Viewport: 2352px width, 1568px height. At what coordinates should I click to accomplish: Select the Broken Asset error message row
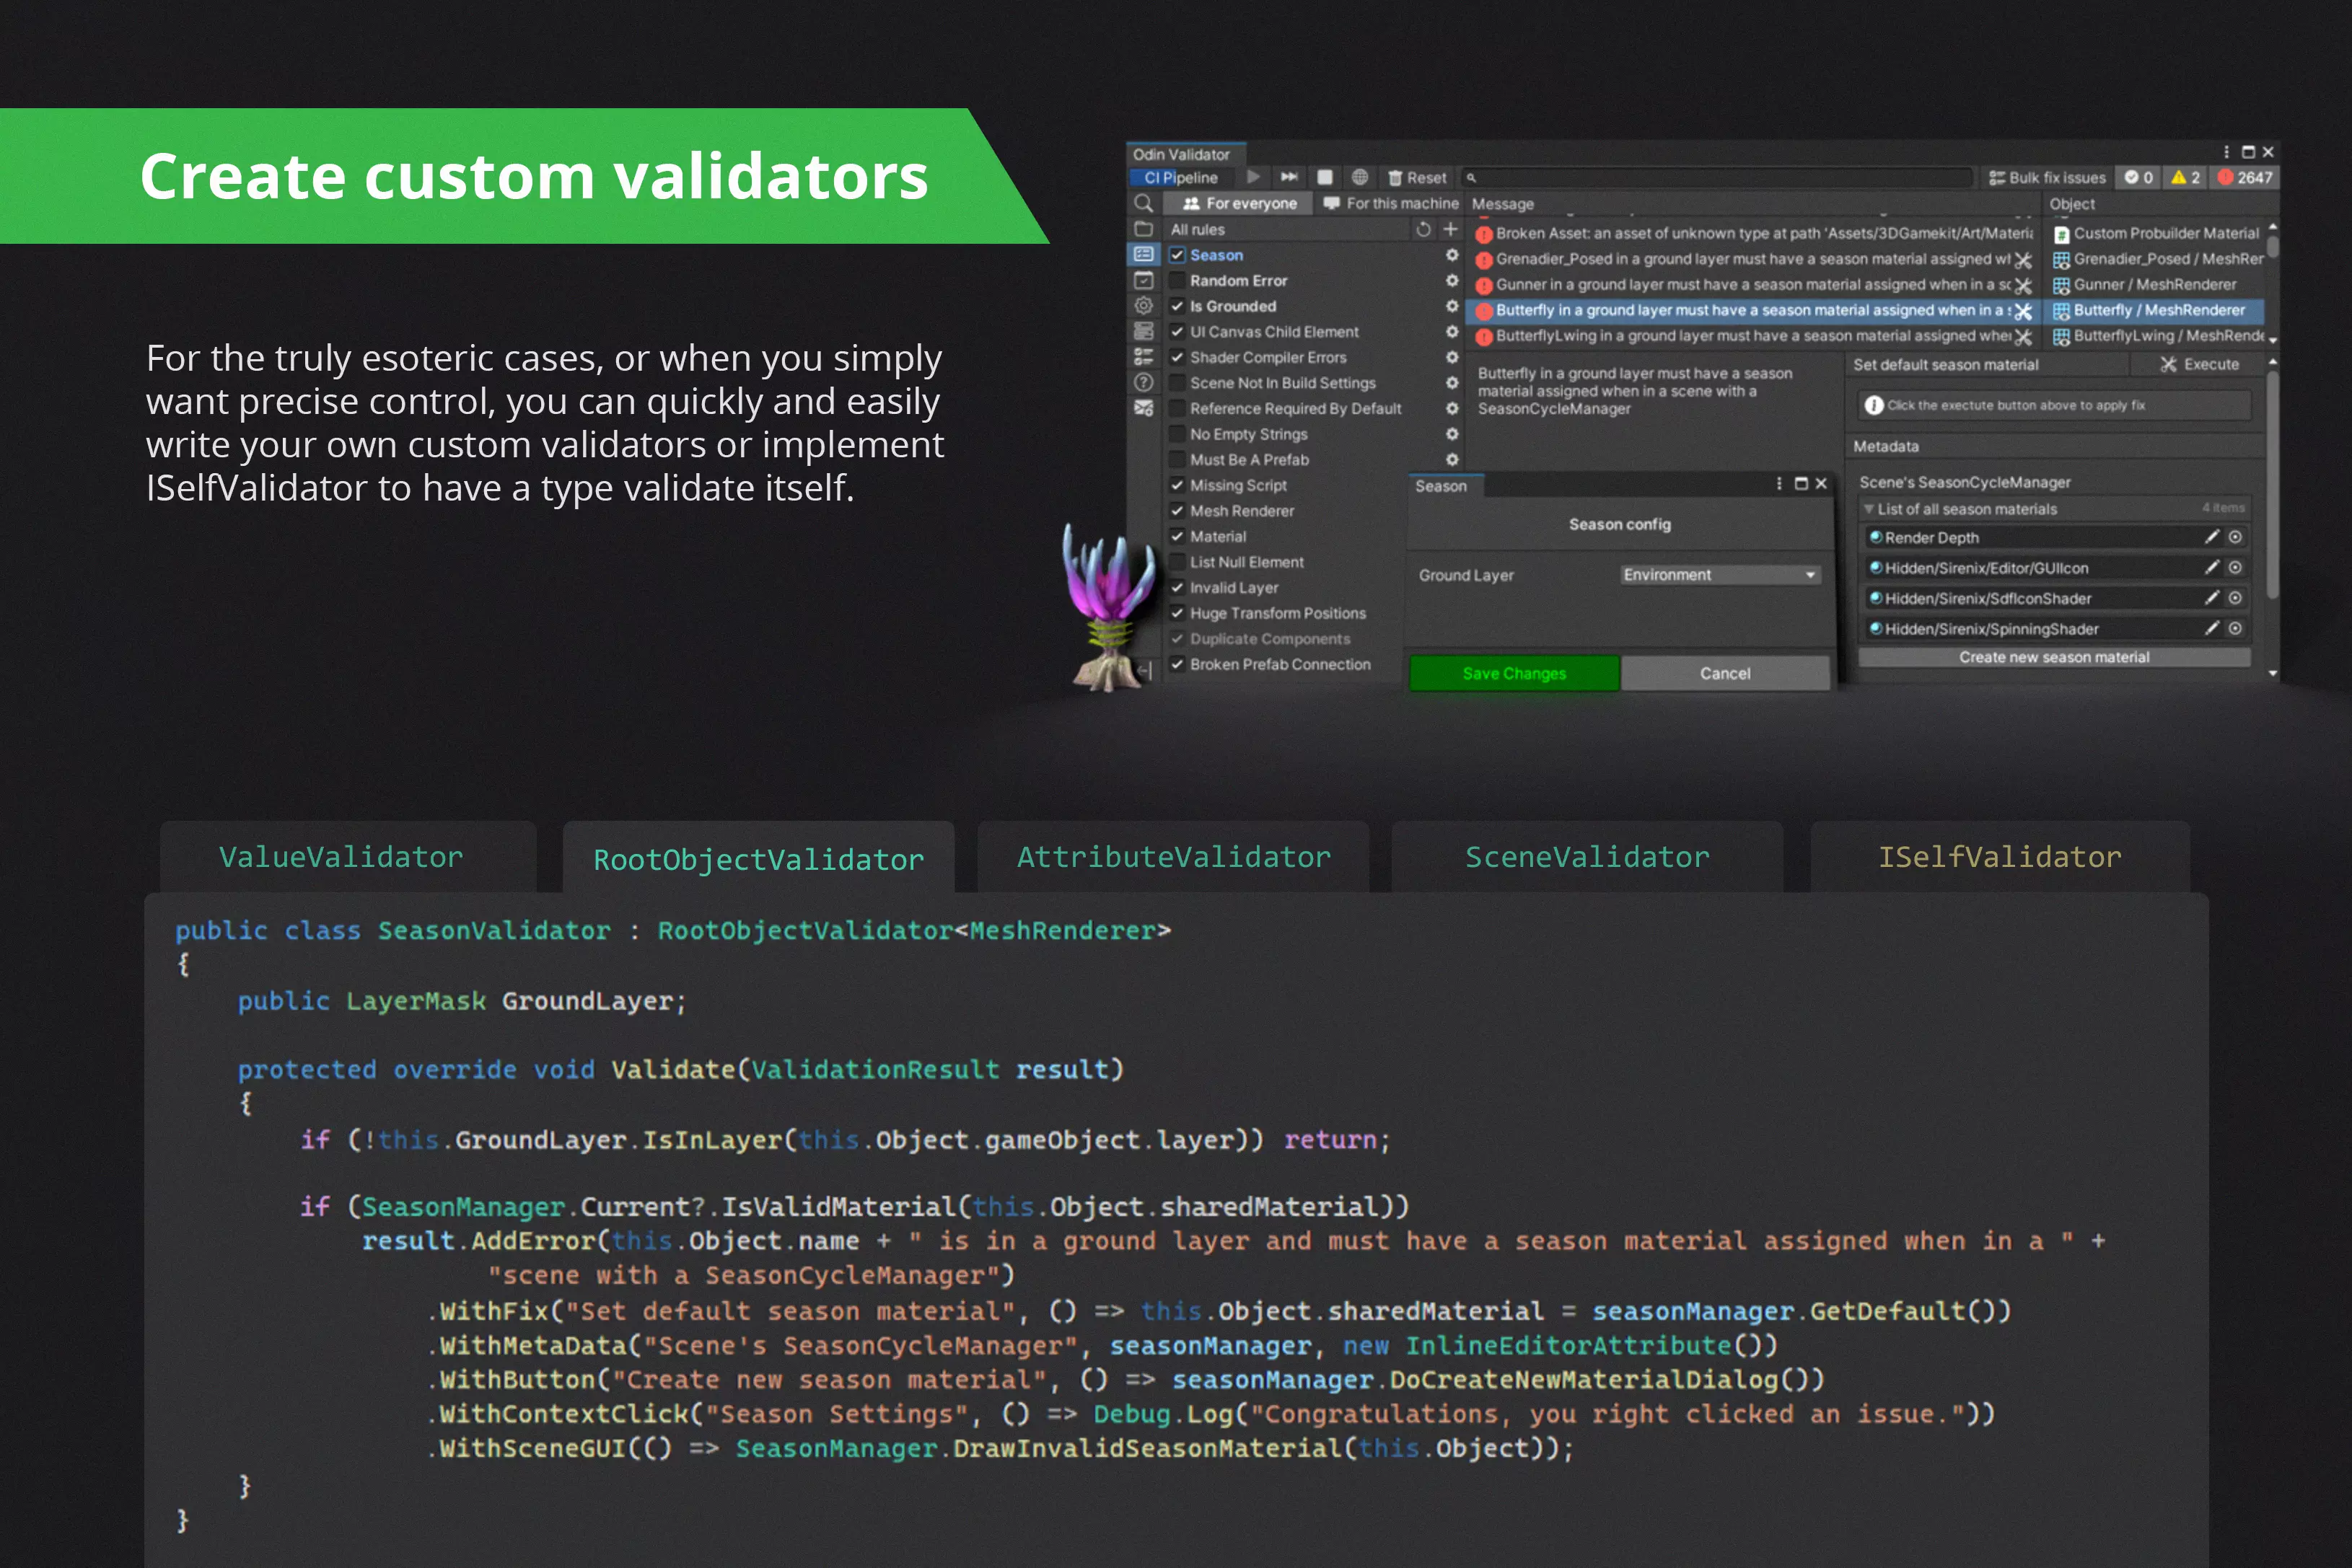[1754, 233]
